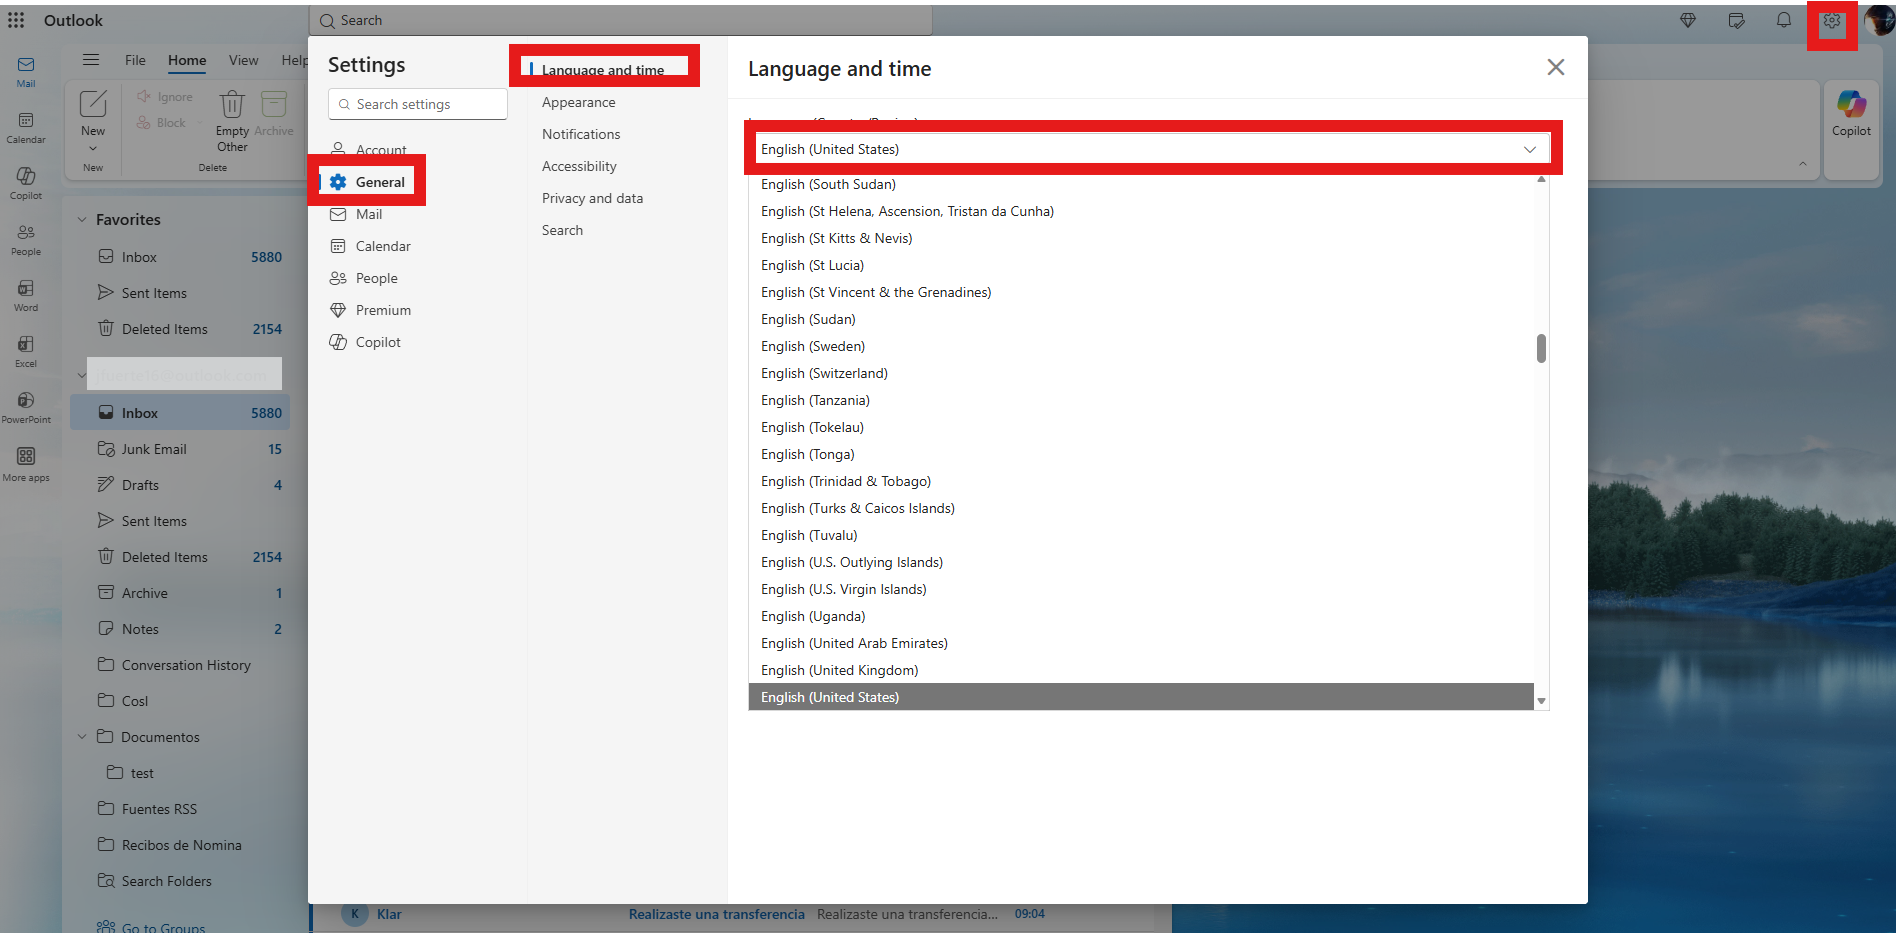Switch to the View ribbon tab
The height and width of the screenshot is (933, 1896).
tap(243, 60)
